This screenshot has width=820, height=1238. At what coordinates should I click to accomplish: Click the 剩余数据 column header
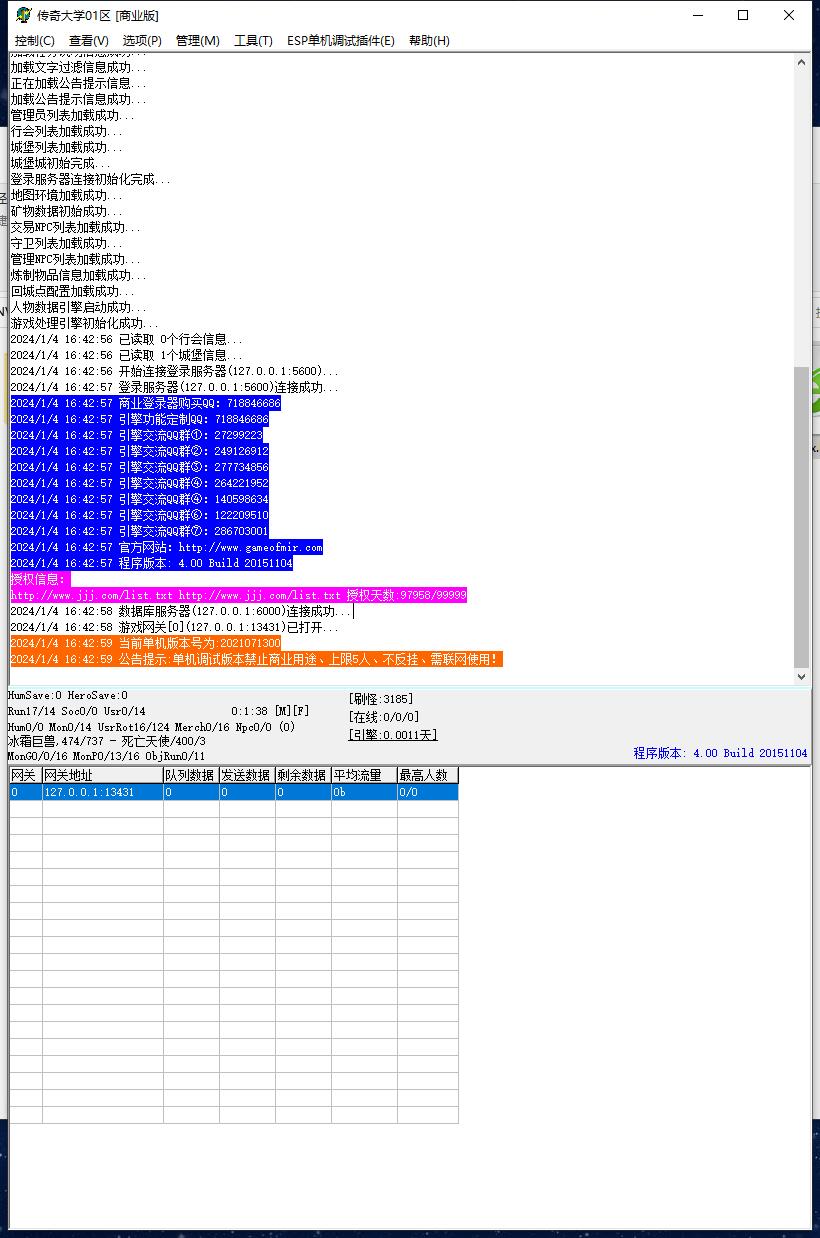point(303,775)
